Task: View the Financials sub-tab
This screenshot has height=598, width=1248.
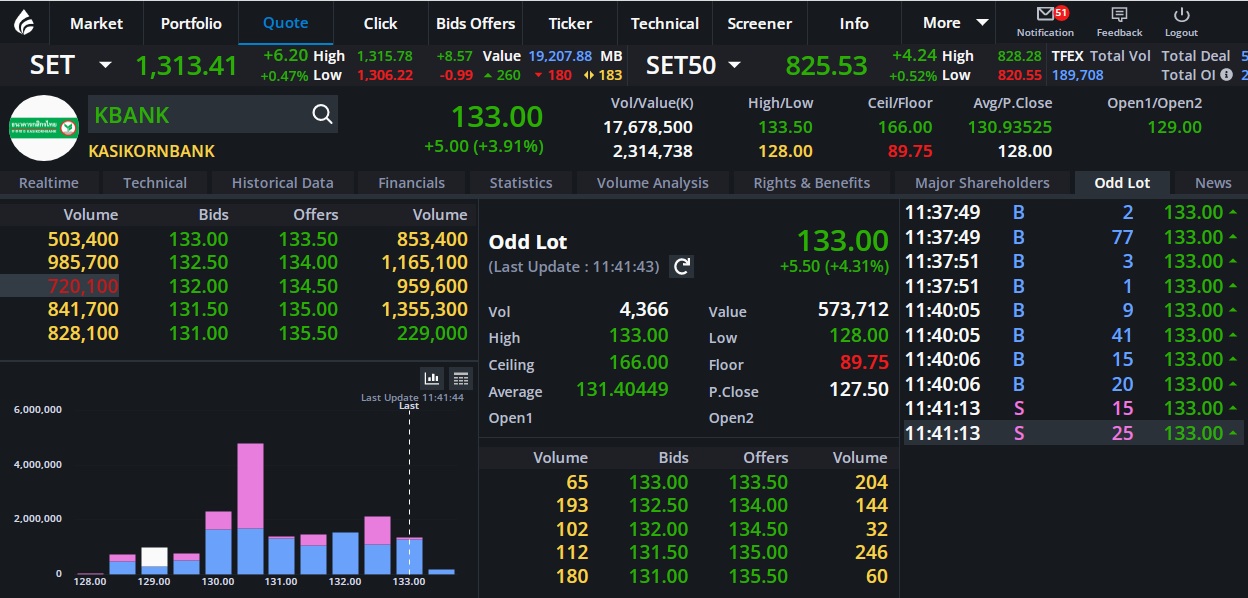Action: pyautogui.click(x=412, y=183)
